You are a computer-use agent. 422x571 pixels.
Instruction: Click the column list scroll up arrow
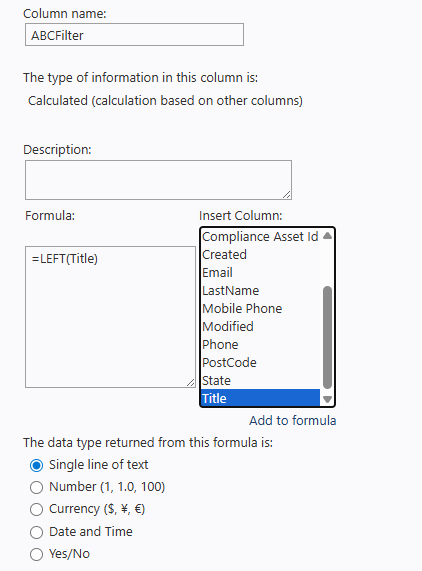(327, 236)
